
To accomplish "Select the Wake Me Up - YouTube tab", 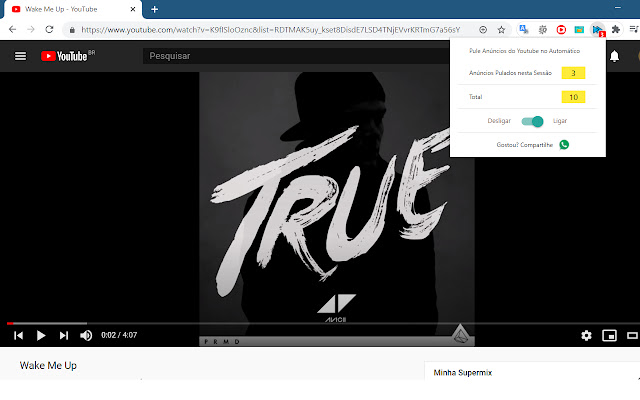I will point(72,9).
